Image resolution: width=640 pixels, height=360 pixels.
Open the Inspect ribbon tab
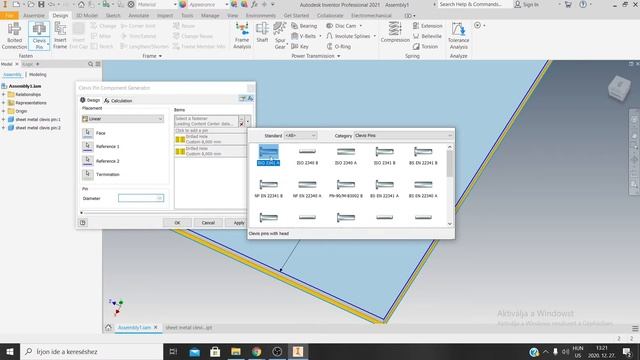click(x=165, y=16)
